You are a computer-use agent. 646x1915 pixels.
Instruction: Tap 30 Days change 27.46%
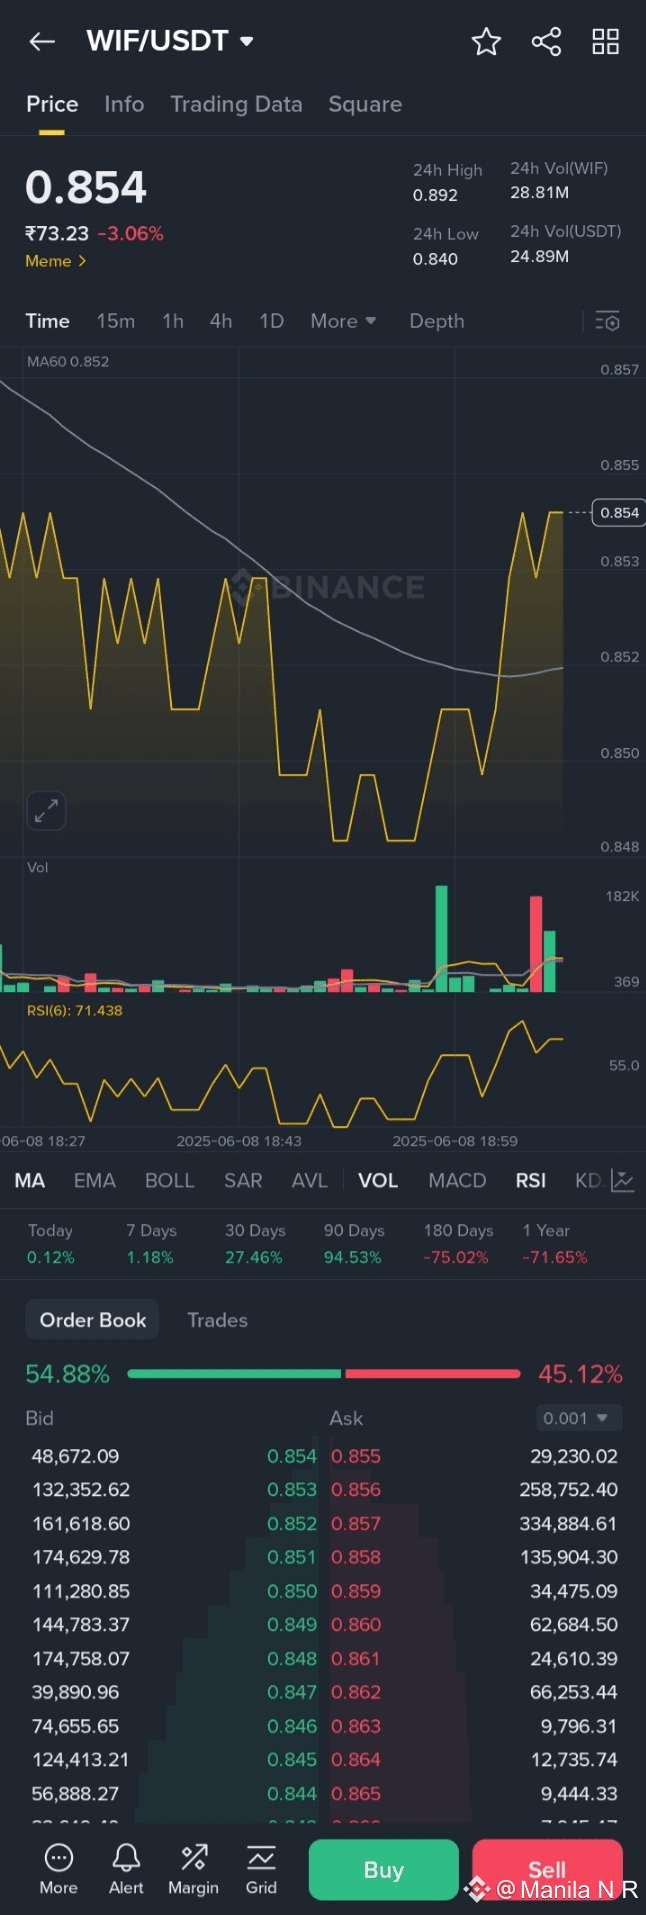click(254, 1258)
